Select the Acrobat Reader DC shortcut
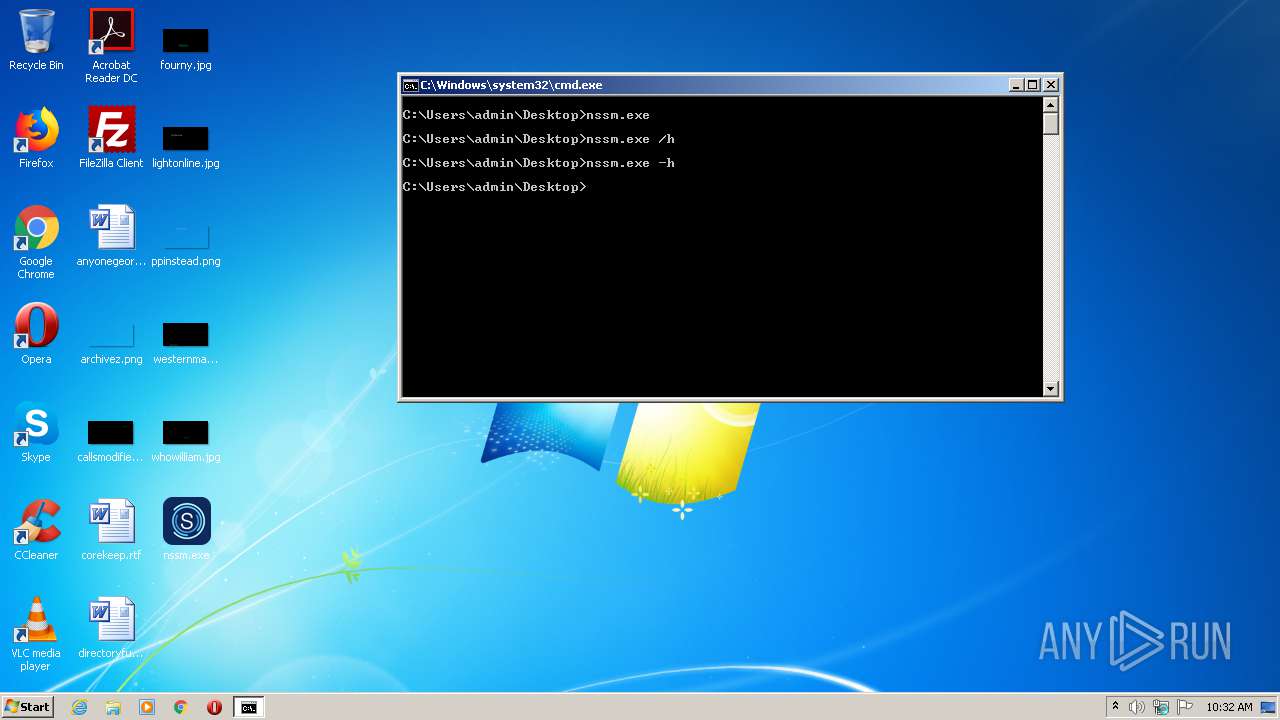The height and width of the screenshot is (720, 1280). [111, 47]
